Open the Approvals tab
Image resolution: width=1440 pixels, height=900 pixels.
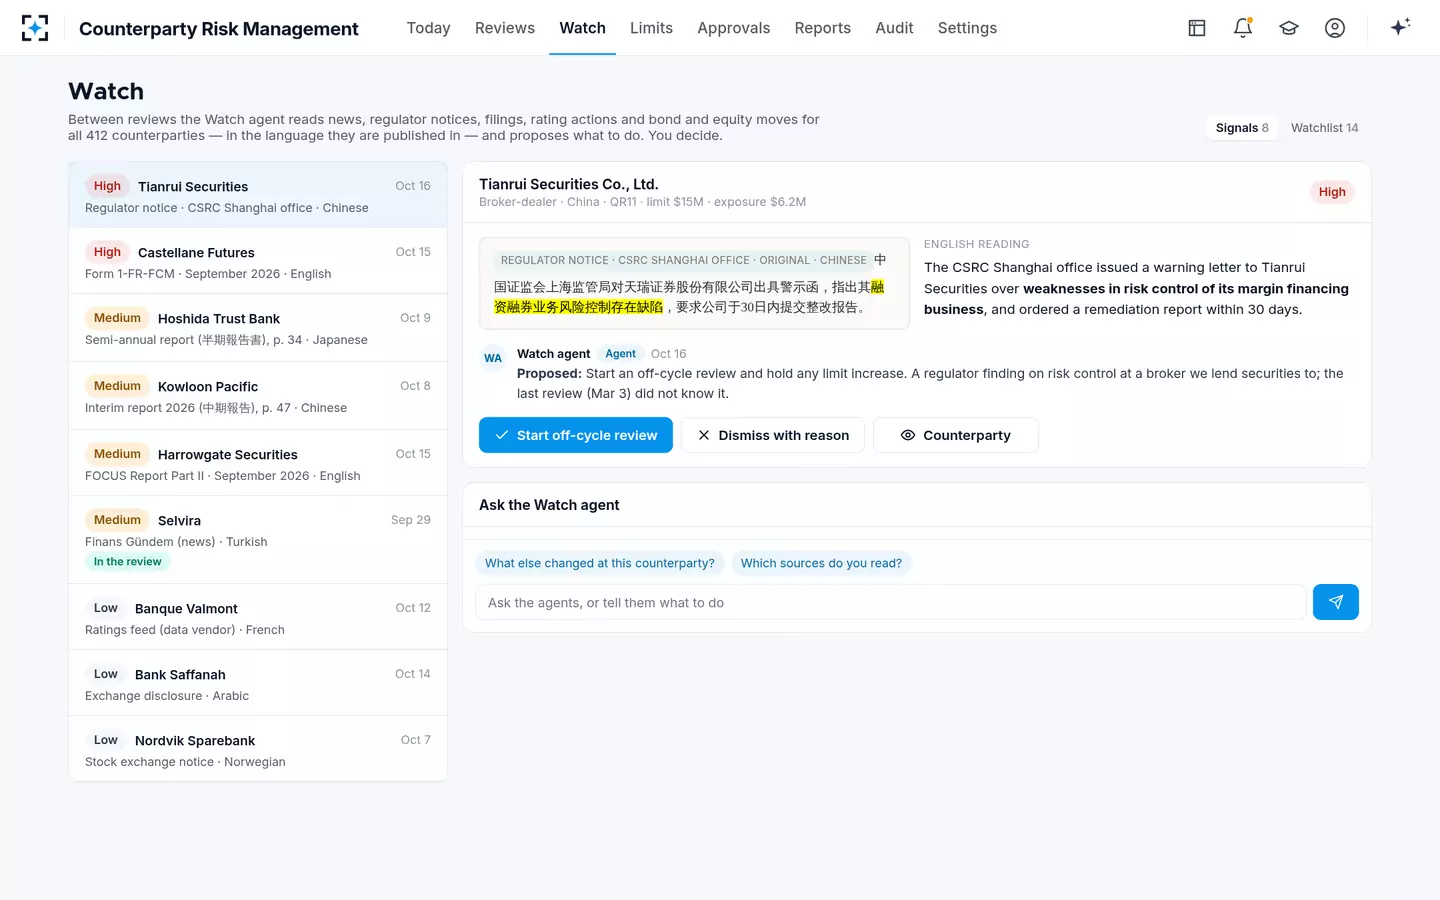tap(734, 28)
